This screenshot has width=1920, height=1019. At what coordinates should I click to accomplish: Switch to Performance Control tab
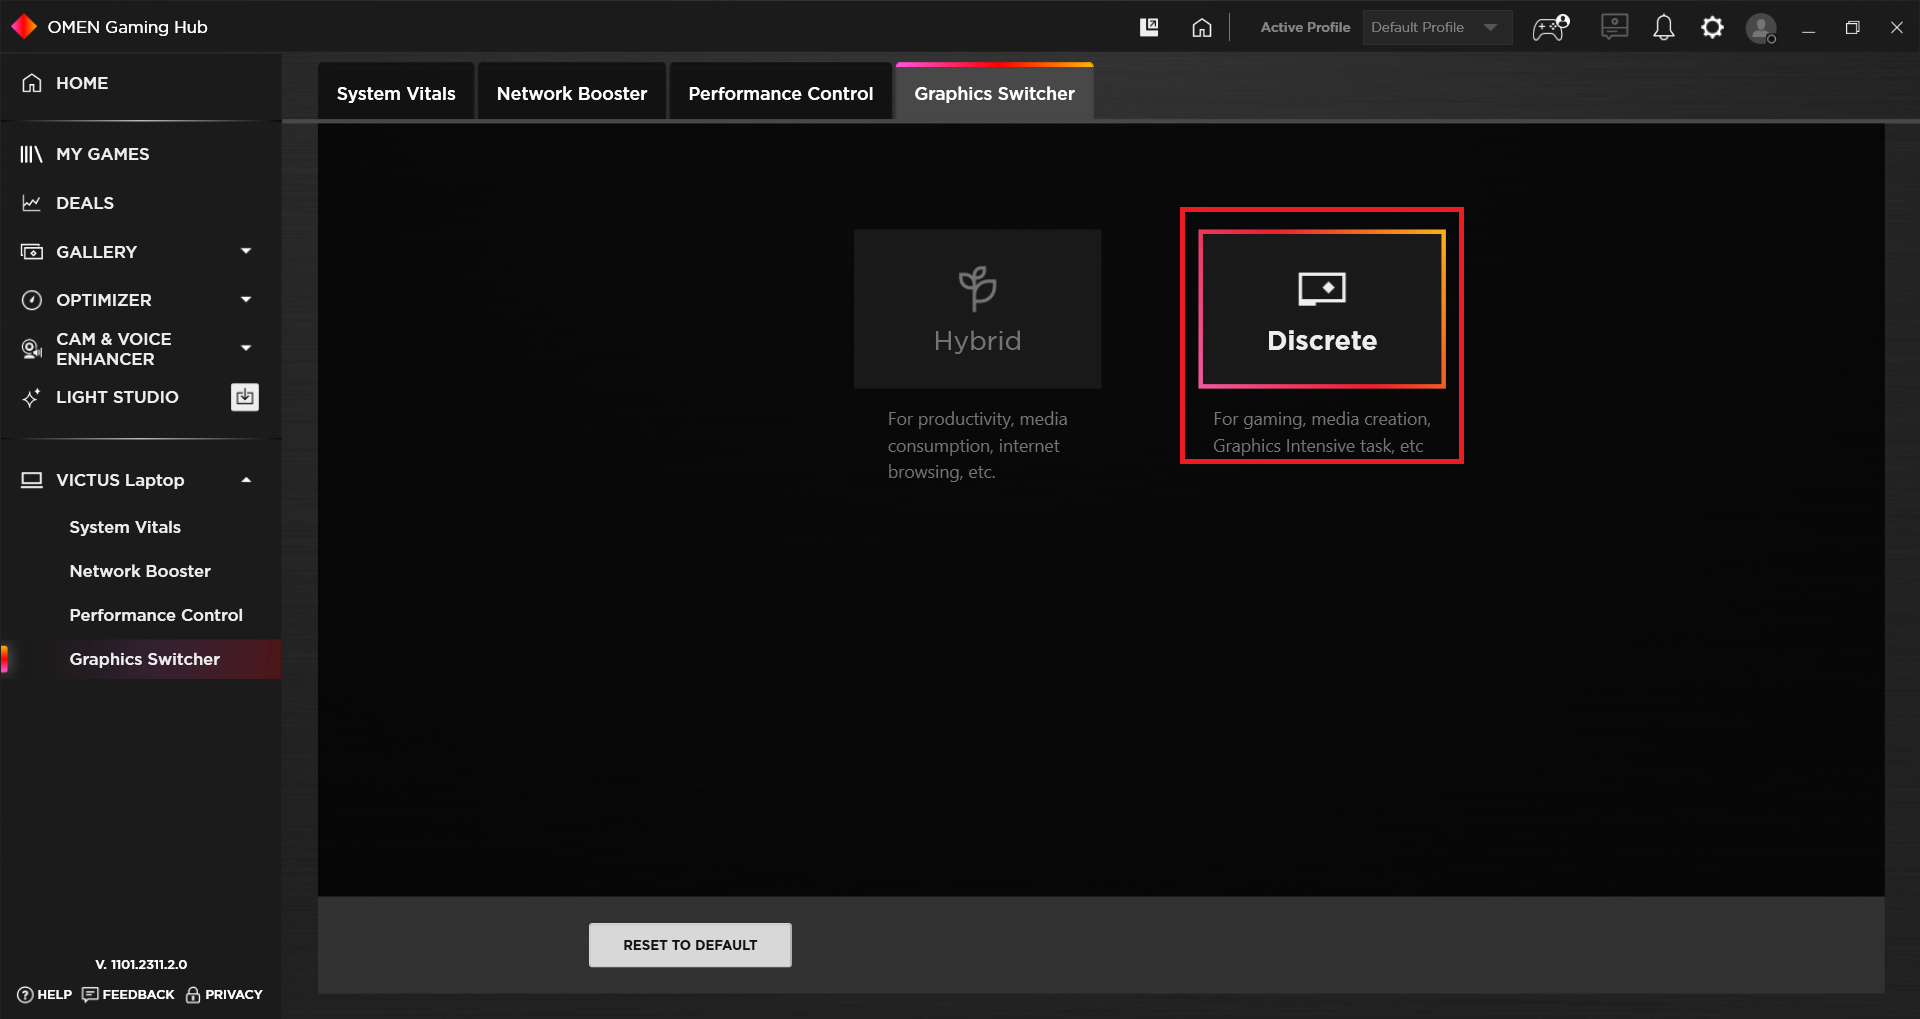pos(780,93)
